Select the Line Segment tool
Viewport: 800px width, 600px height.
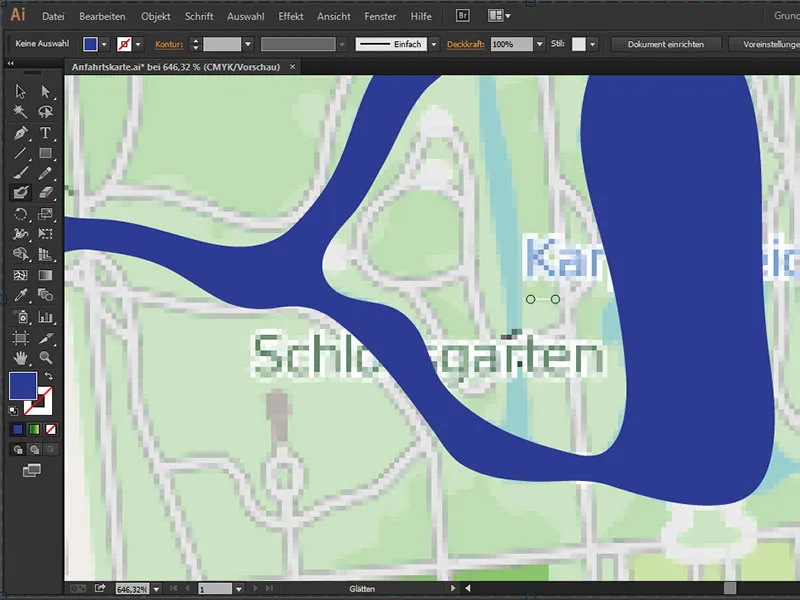coord(20,153)
